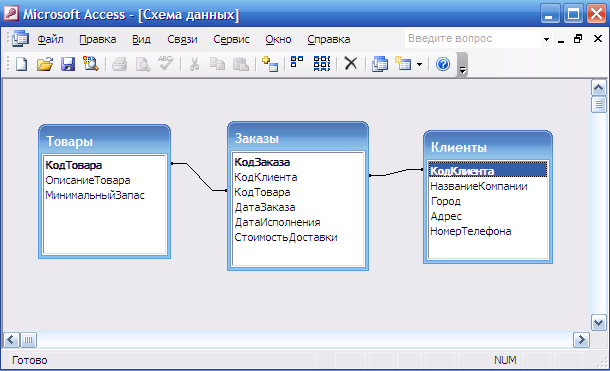Close the inner Схема данных document window
The width and height of the screenshot is (610, 371).
598,38
